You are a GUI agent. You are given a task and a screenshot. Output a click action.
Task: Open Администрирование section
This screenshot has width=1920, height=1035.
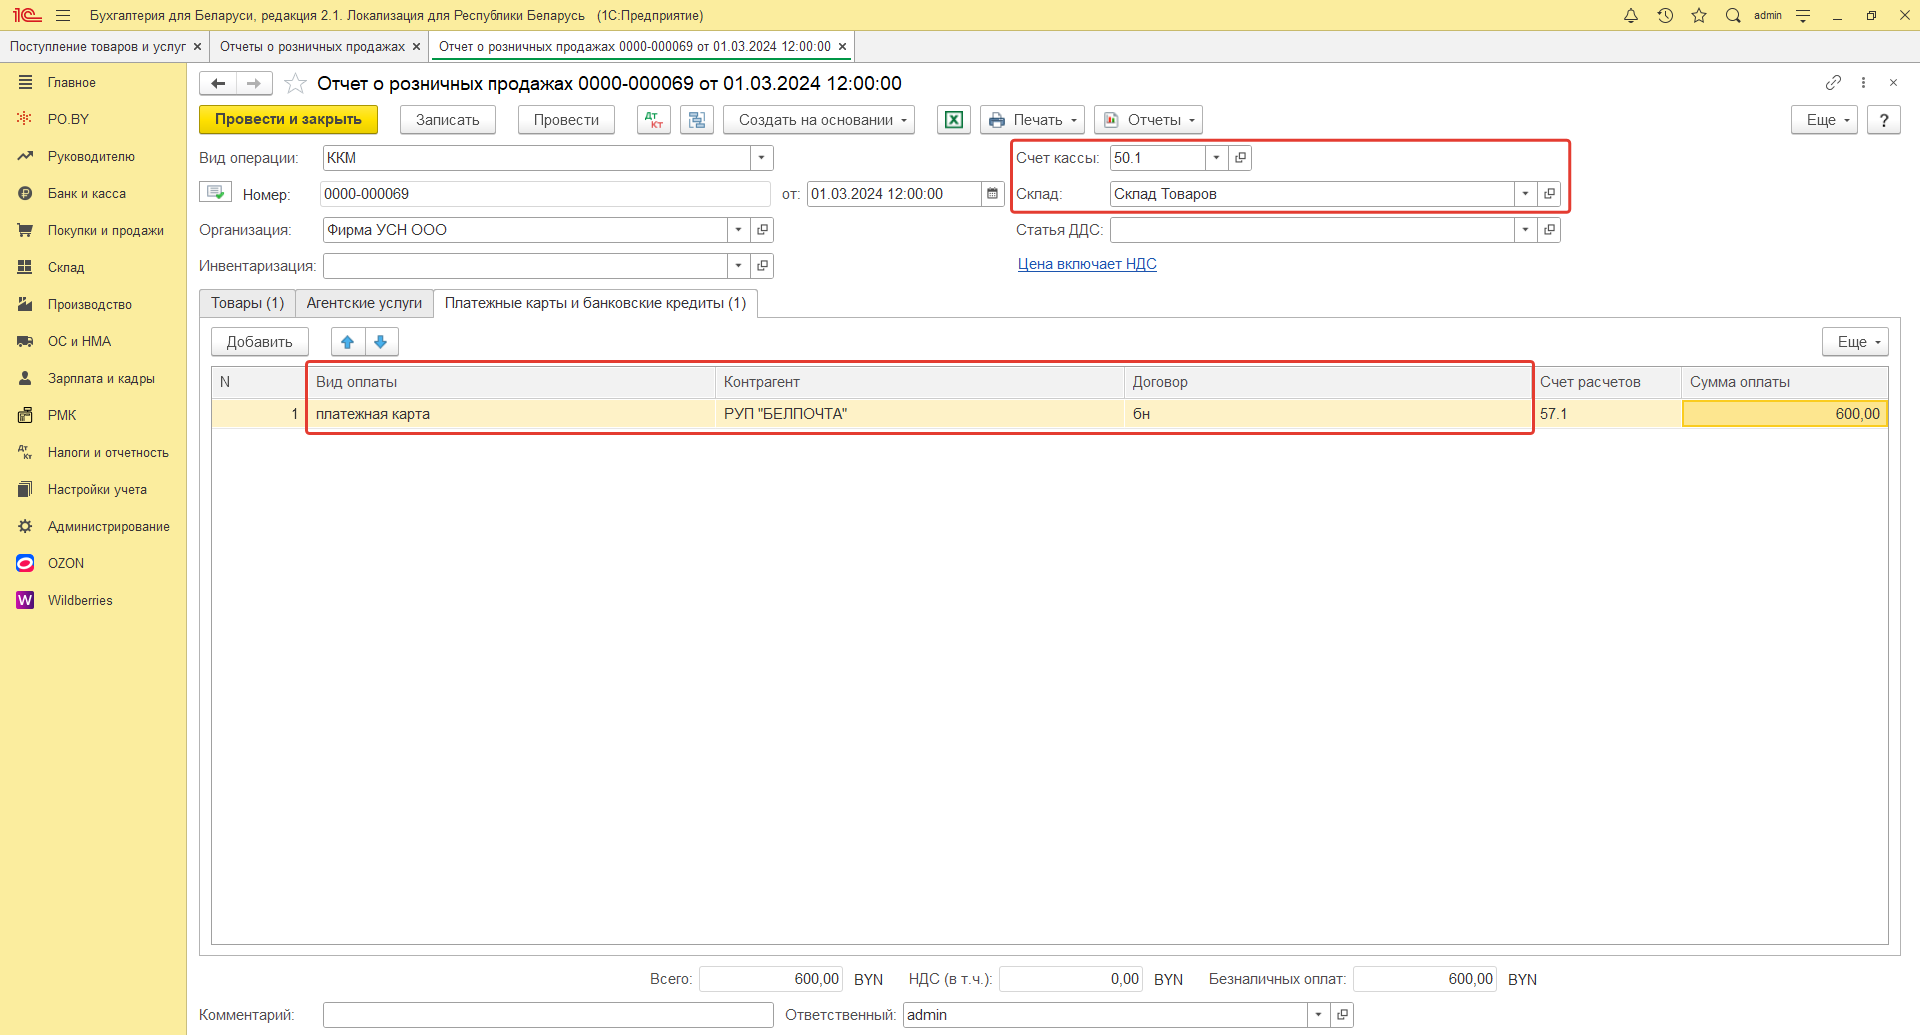(x=108, y=526)
